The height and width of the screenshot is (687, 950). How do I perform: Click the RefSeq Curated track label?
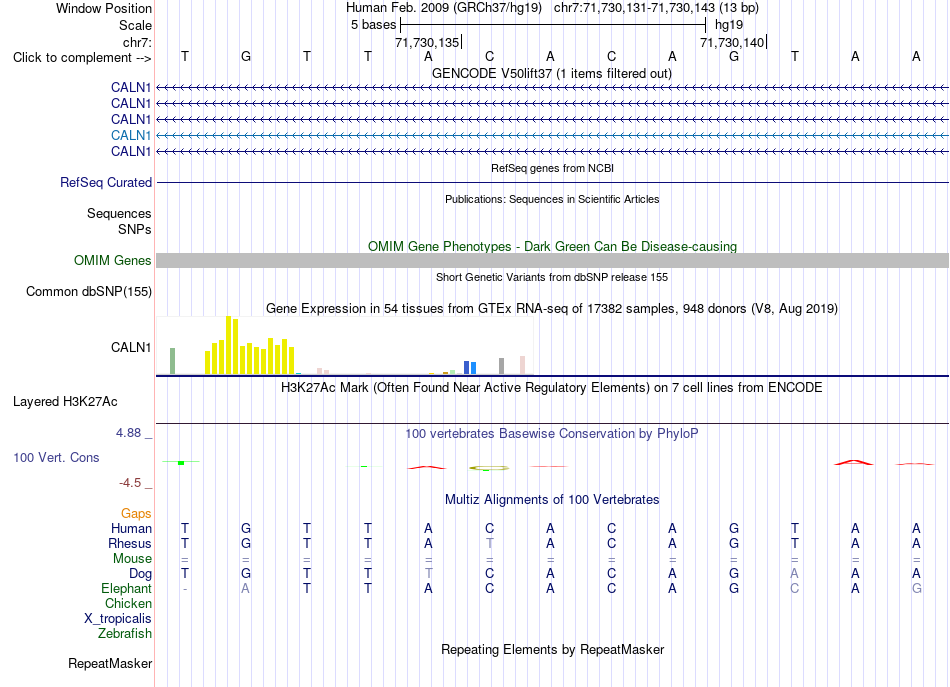[105, 182]
